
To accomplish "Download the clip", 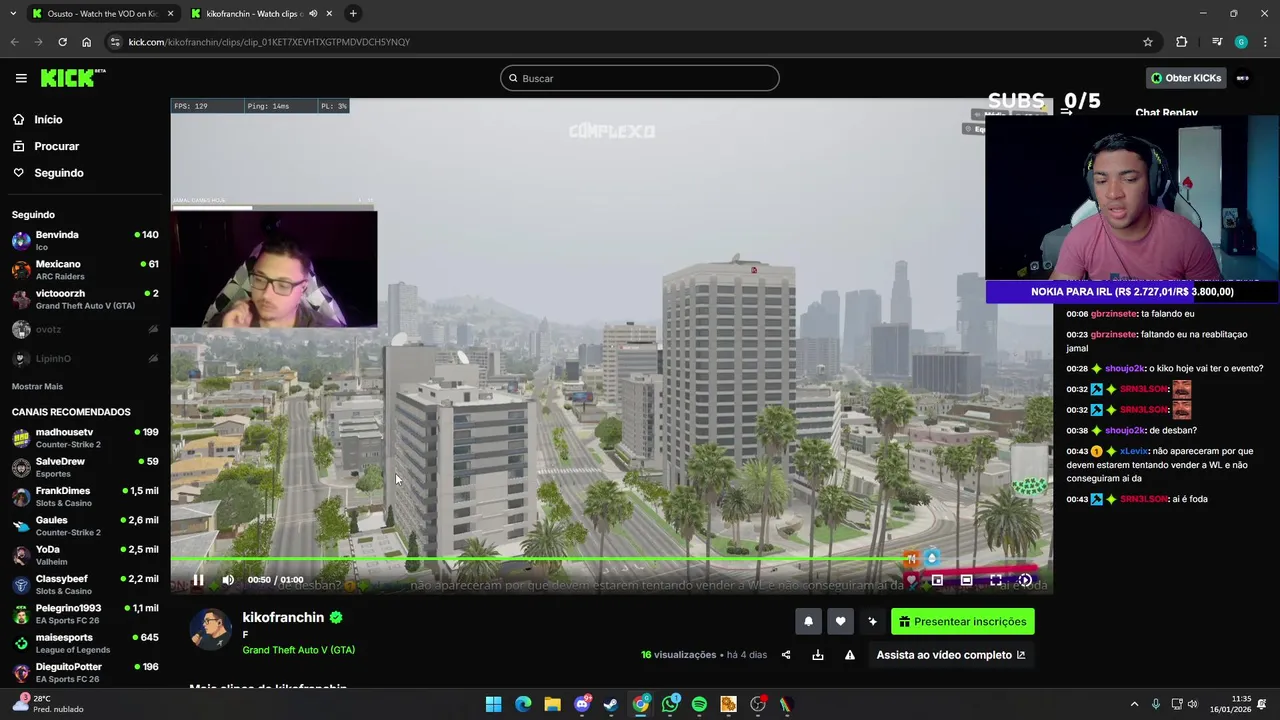I will 818,655.
